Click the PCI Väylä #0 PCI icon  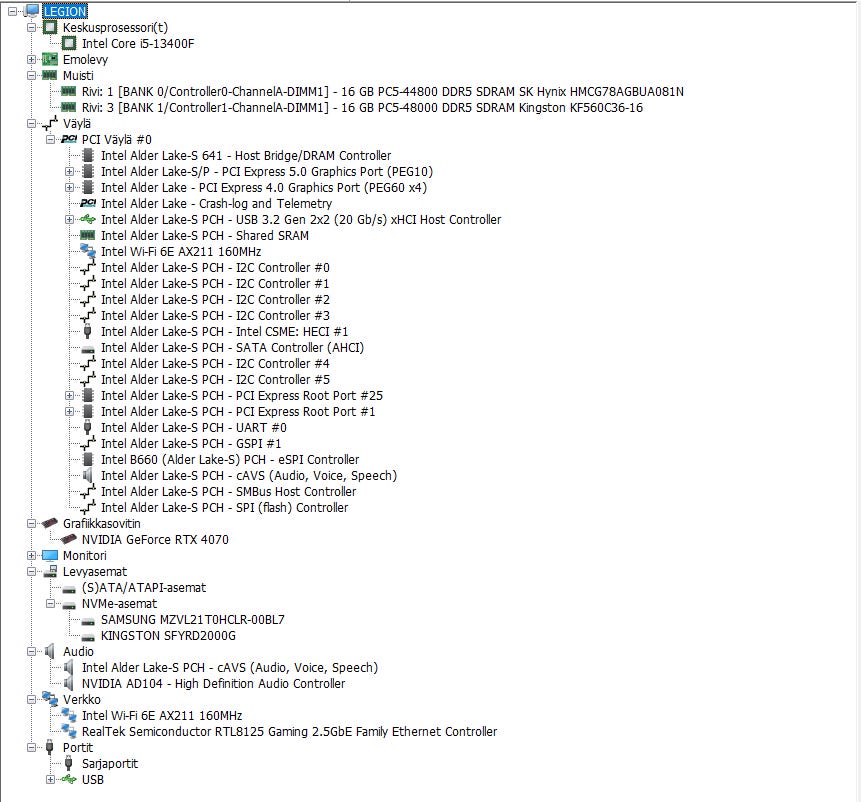click(69, 139)
